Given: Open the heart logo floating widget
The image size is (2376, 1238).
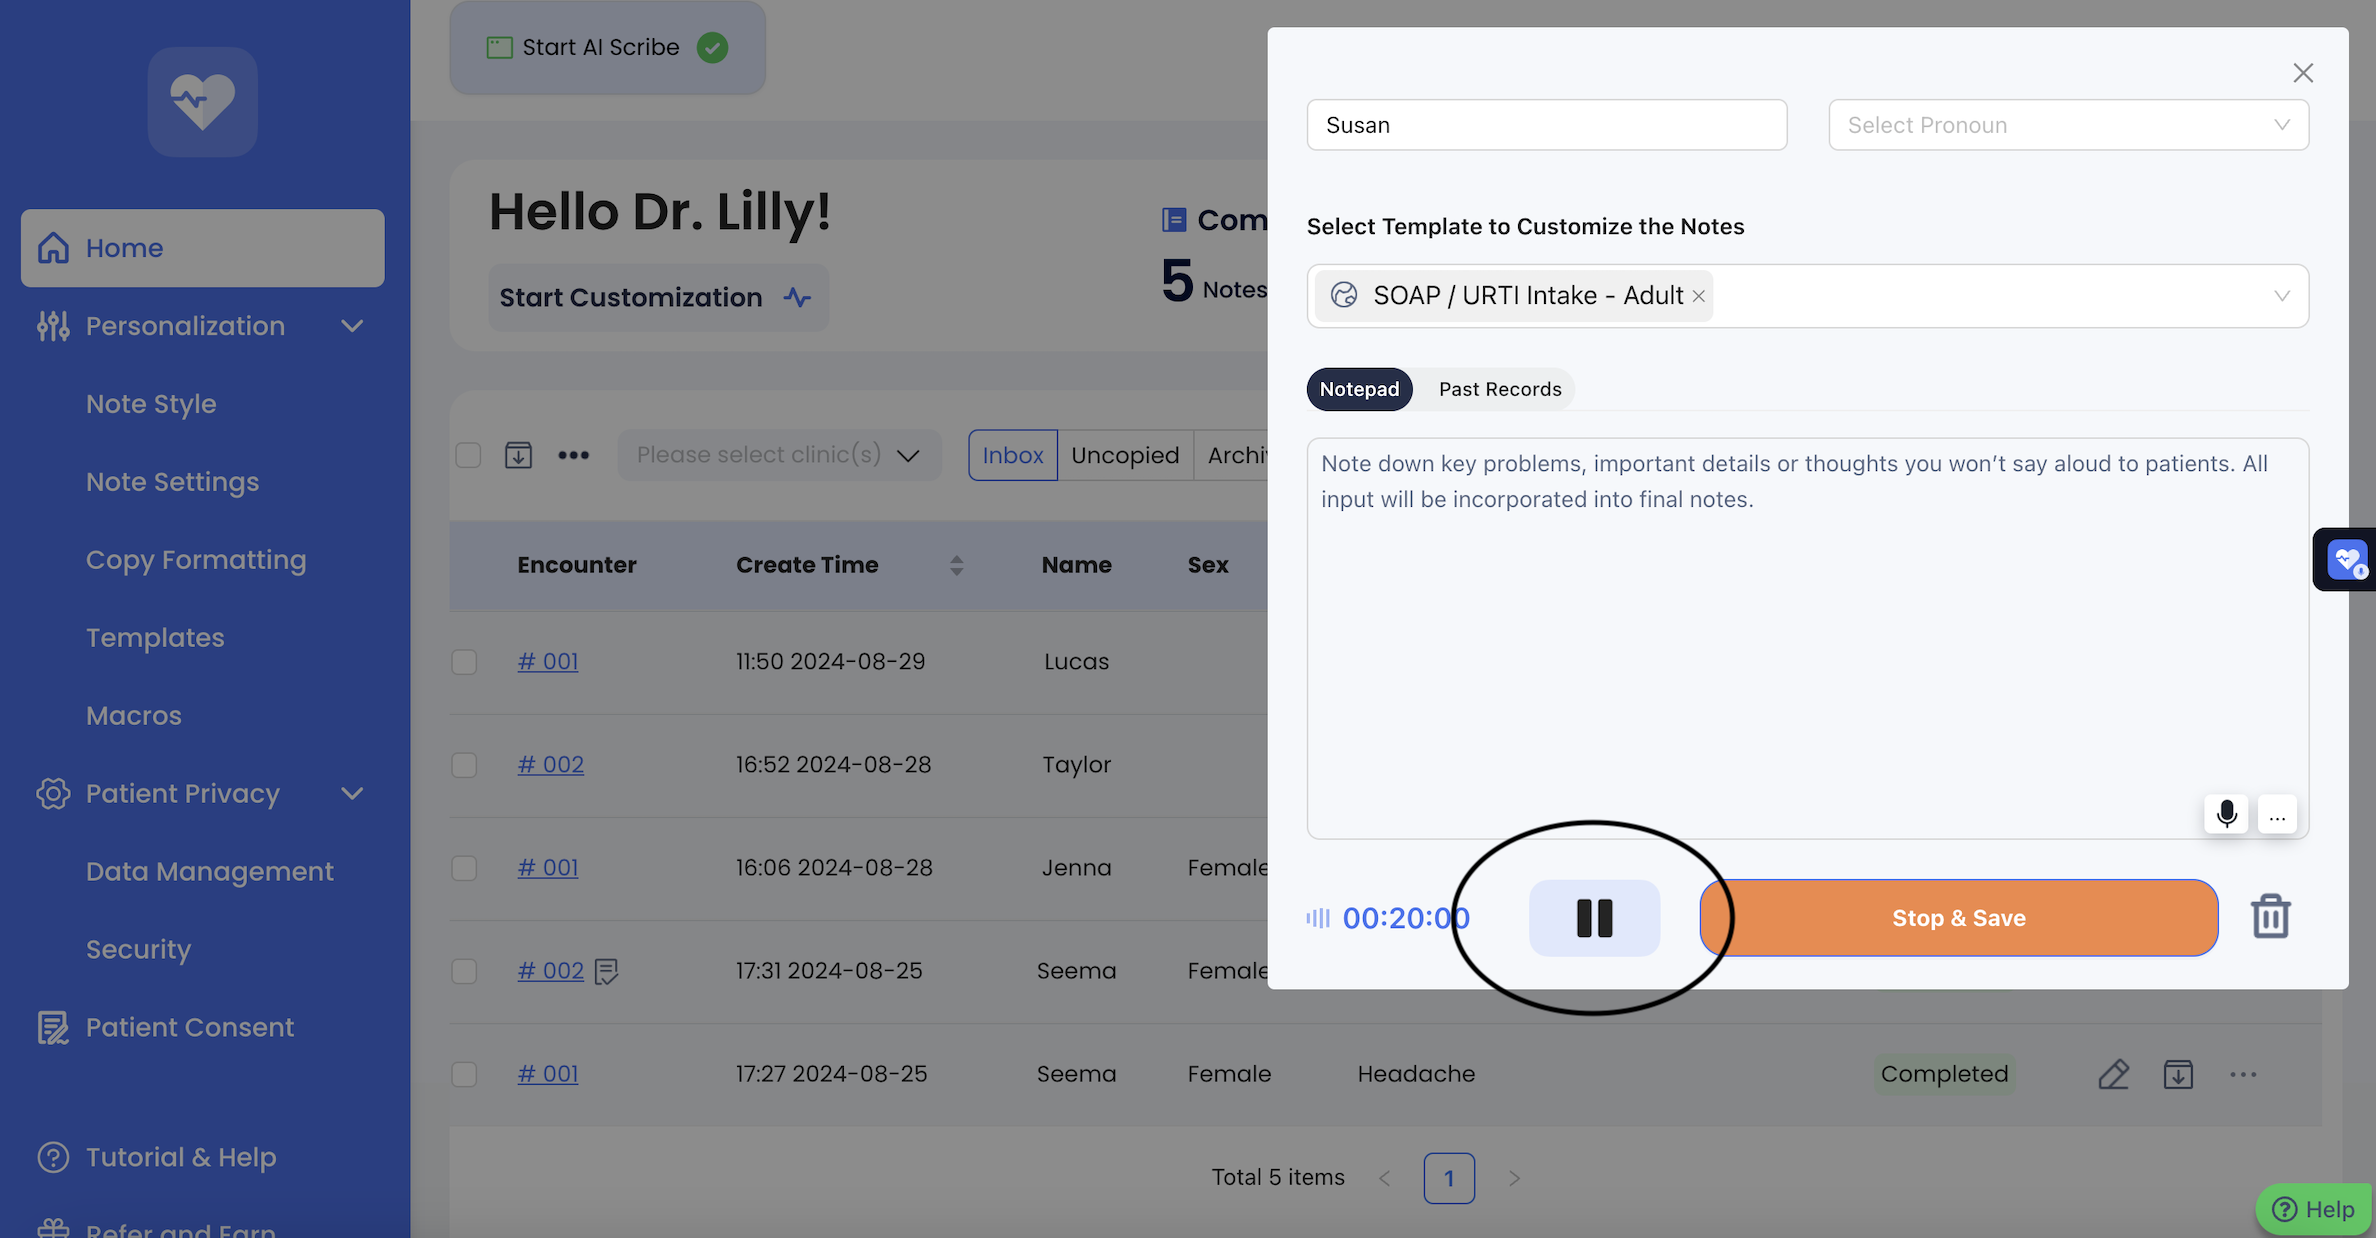Looking at the screenshot, I should (x=2346, y=559).
